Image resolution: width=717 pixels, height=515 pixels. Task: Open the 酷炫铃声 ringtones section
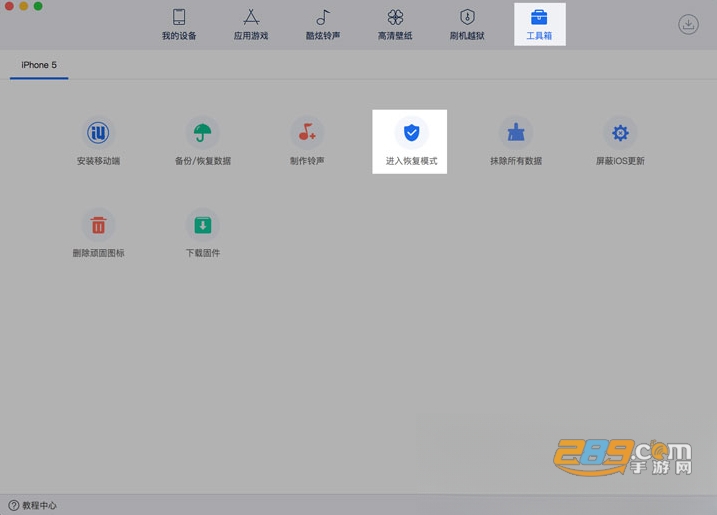[x=323, y=24]
